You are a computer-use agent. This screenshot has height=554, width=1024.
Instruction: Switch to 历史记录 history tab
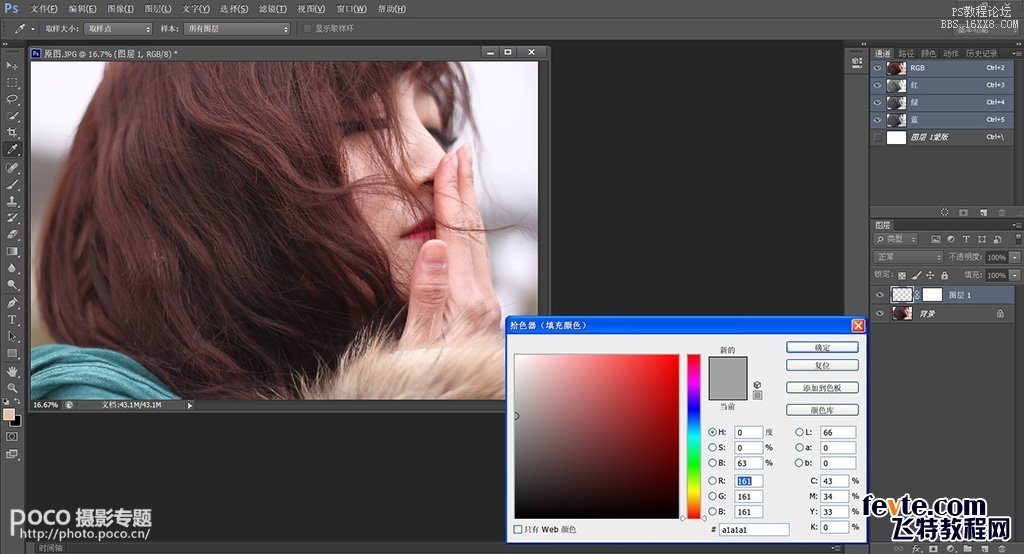(982, 54)
